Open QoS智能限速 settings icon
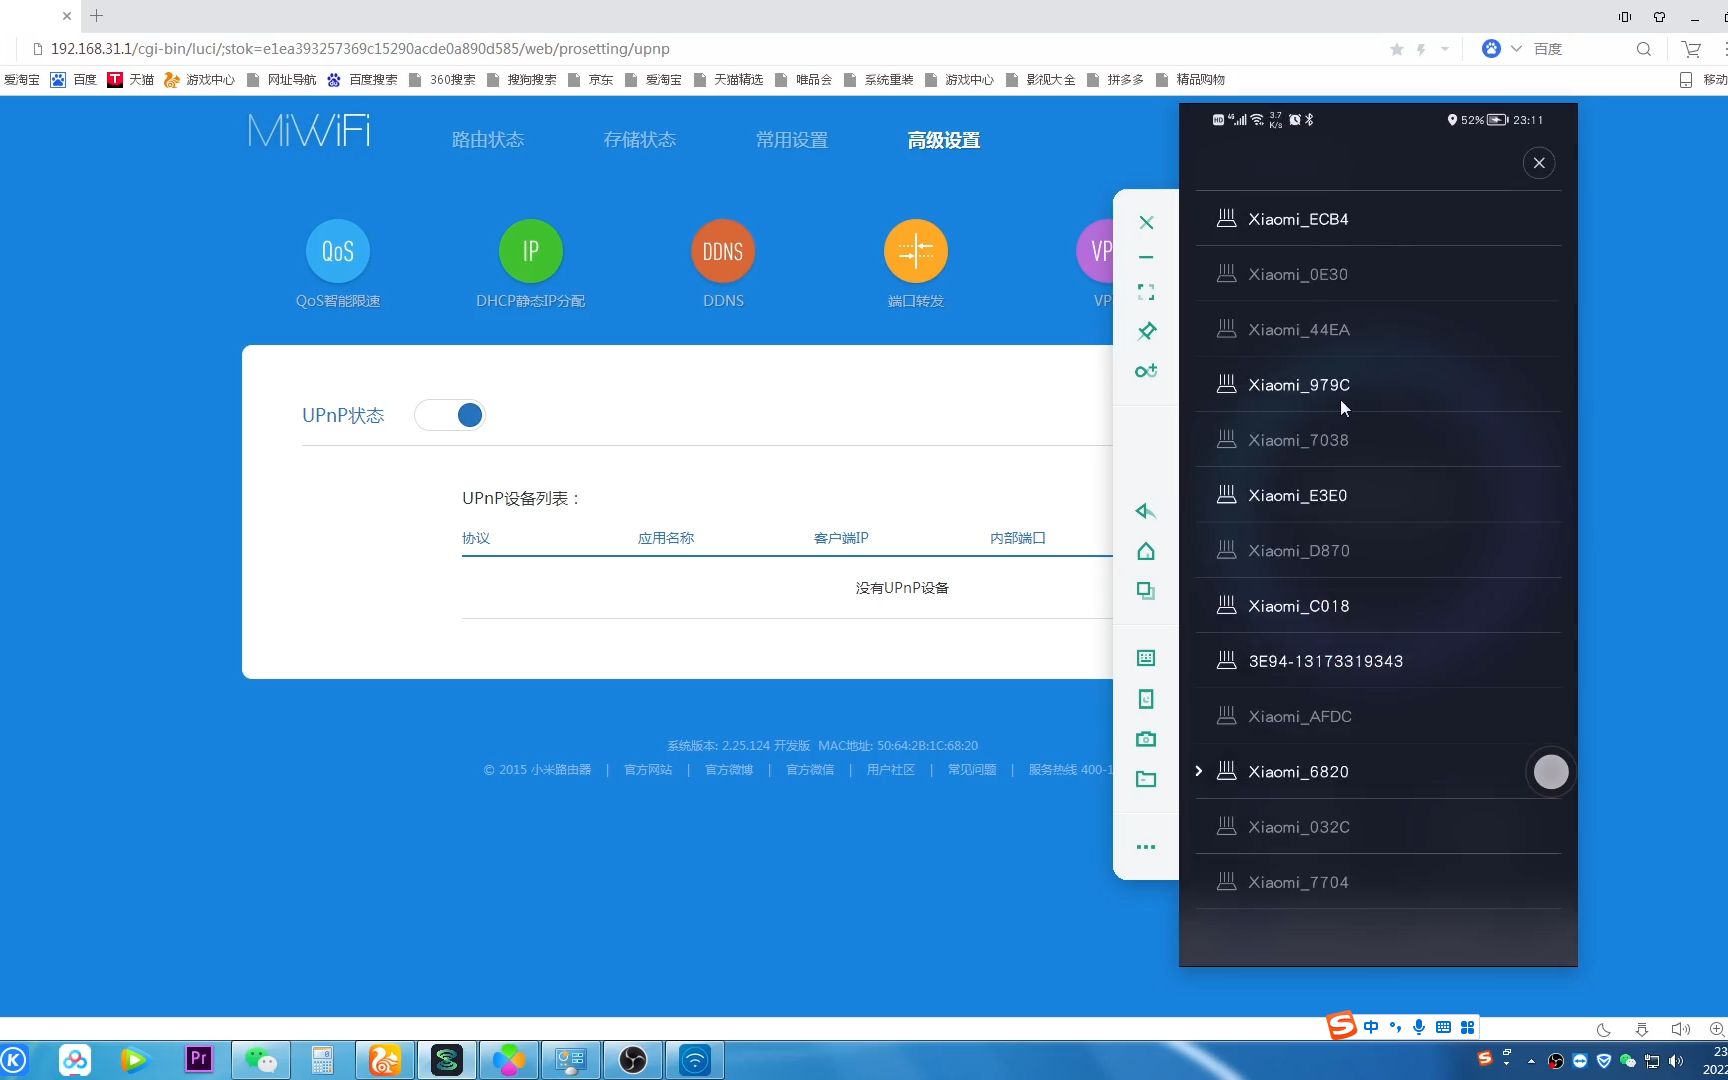The image size is (1728, 1080). coord(338,251)
